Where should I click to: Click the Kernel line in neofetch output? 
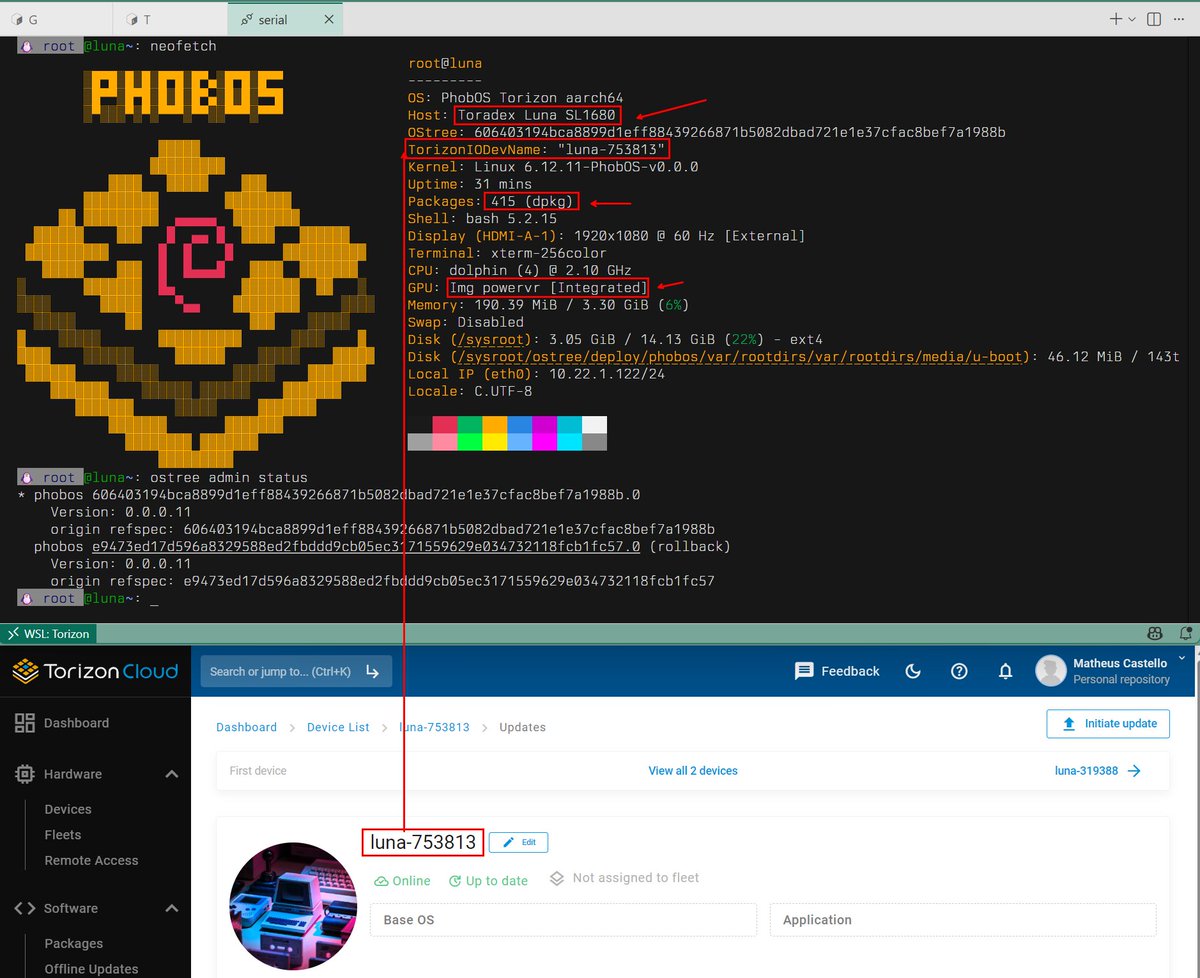coord(553,167)
